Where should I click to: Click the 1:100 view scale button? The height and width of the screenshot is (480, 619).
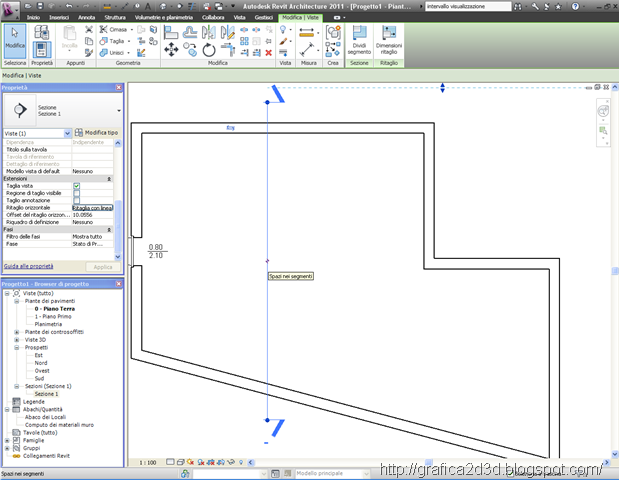[148, 462]
